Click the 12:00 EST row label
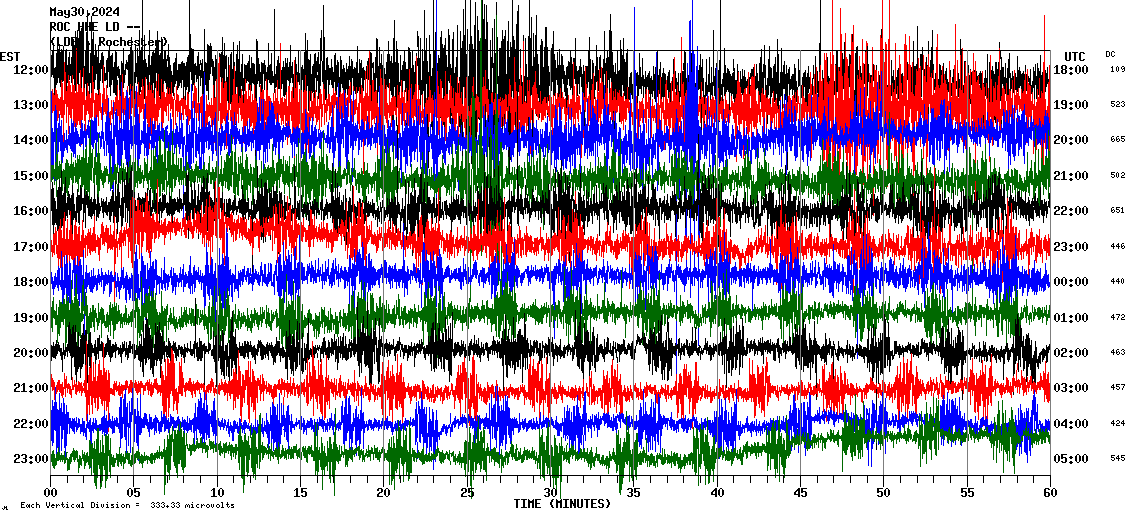The image size is (1130, 519). click(x=30, y=70)
